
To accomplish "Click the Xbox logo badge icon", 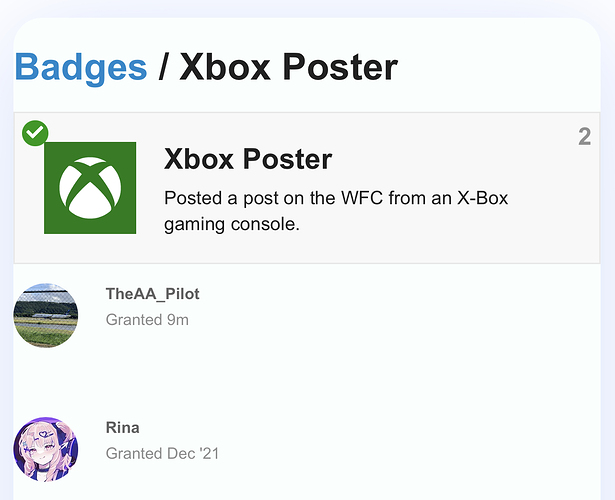I will pos(90,188).
